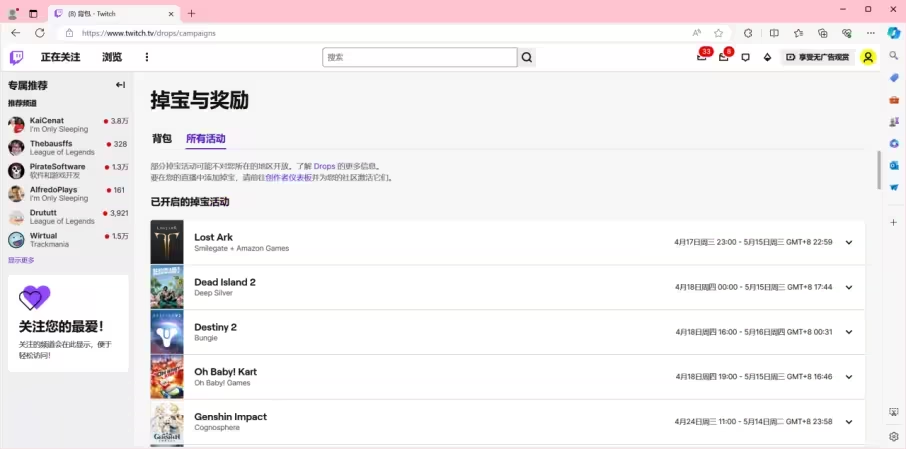Select the 所有活动 tab
The image size is (906, 449).
point(205,139)
